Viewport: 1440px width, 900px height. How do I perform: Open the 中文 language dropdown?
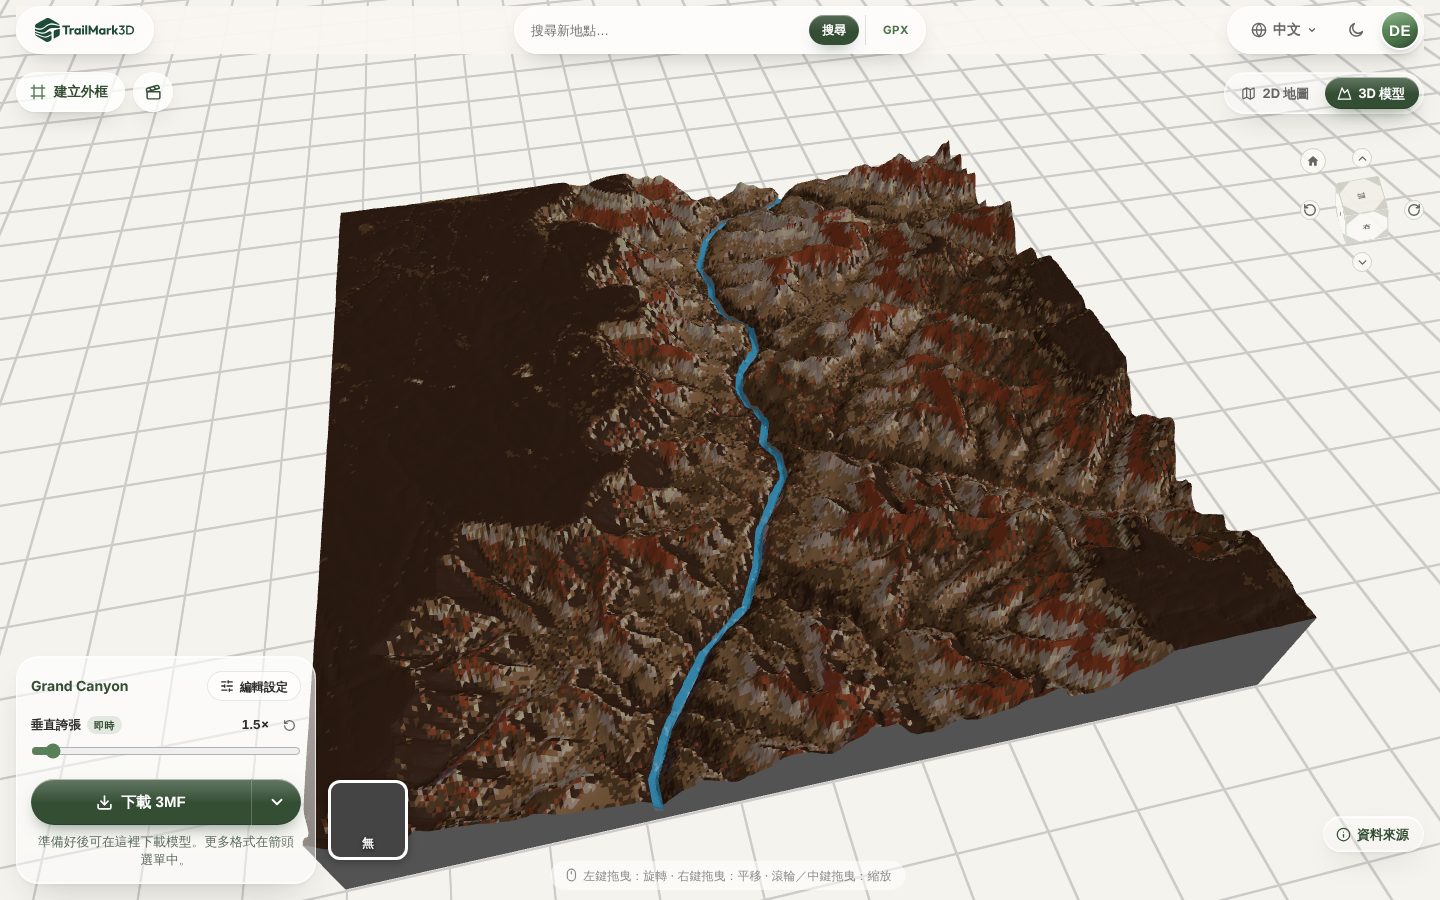point(1284,30)
